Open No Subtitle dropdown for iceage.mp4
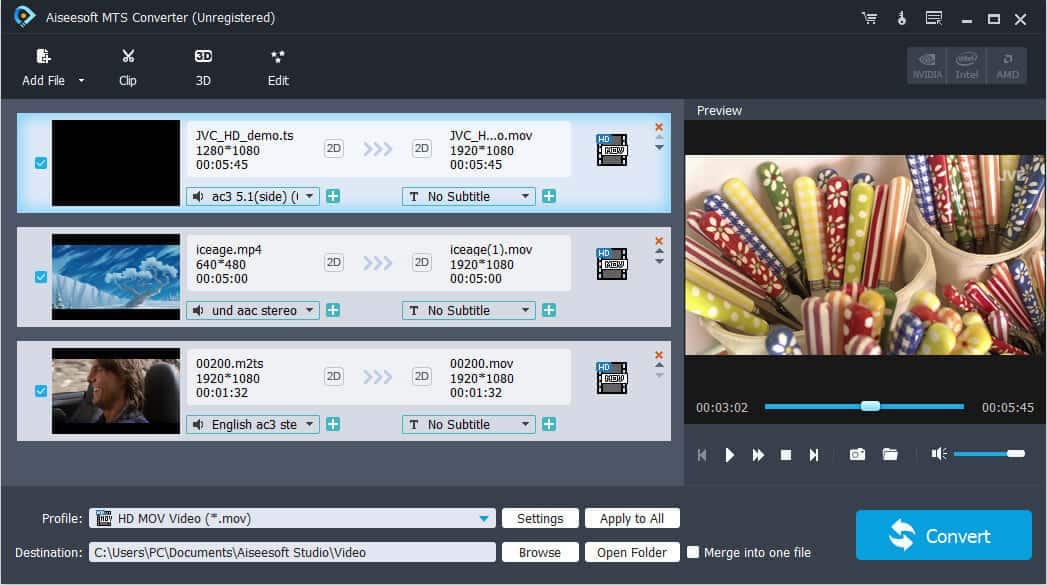The width and height of the screenshot is (1047, 585). click(x=469, y=311)
